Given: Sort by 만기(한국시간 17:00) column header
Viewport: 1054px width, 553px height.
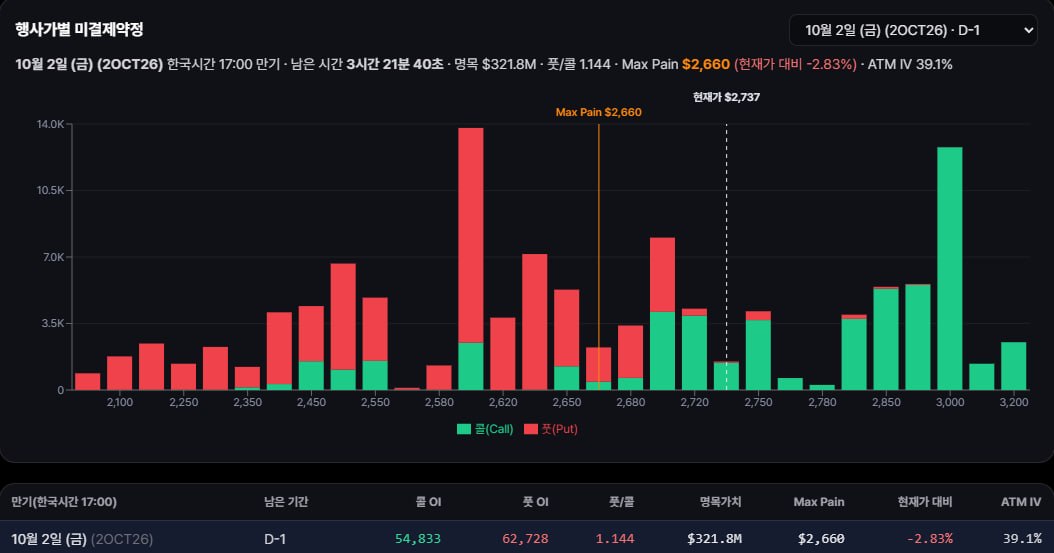Looking at the screenshot, I should point(64,502).
